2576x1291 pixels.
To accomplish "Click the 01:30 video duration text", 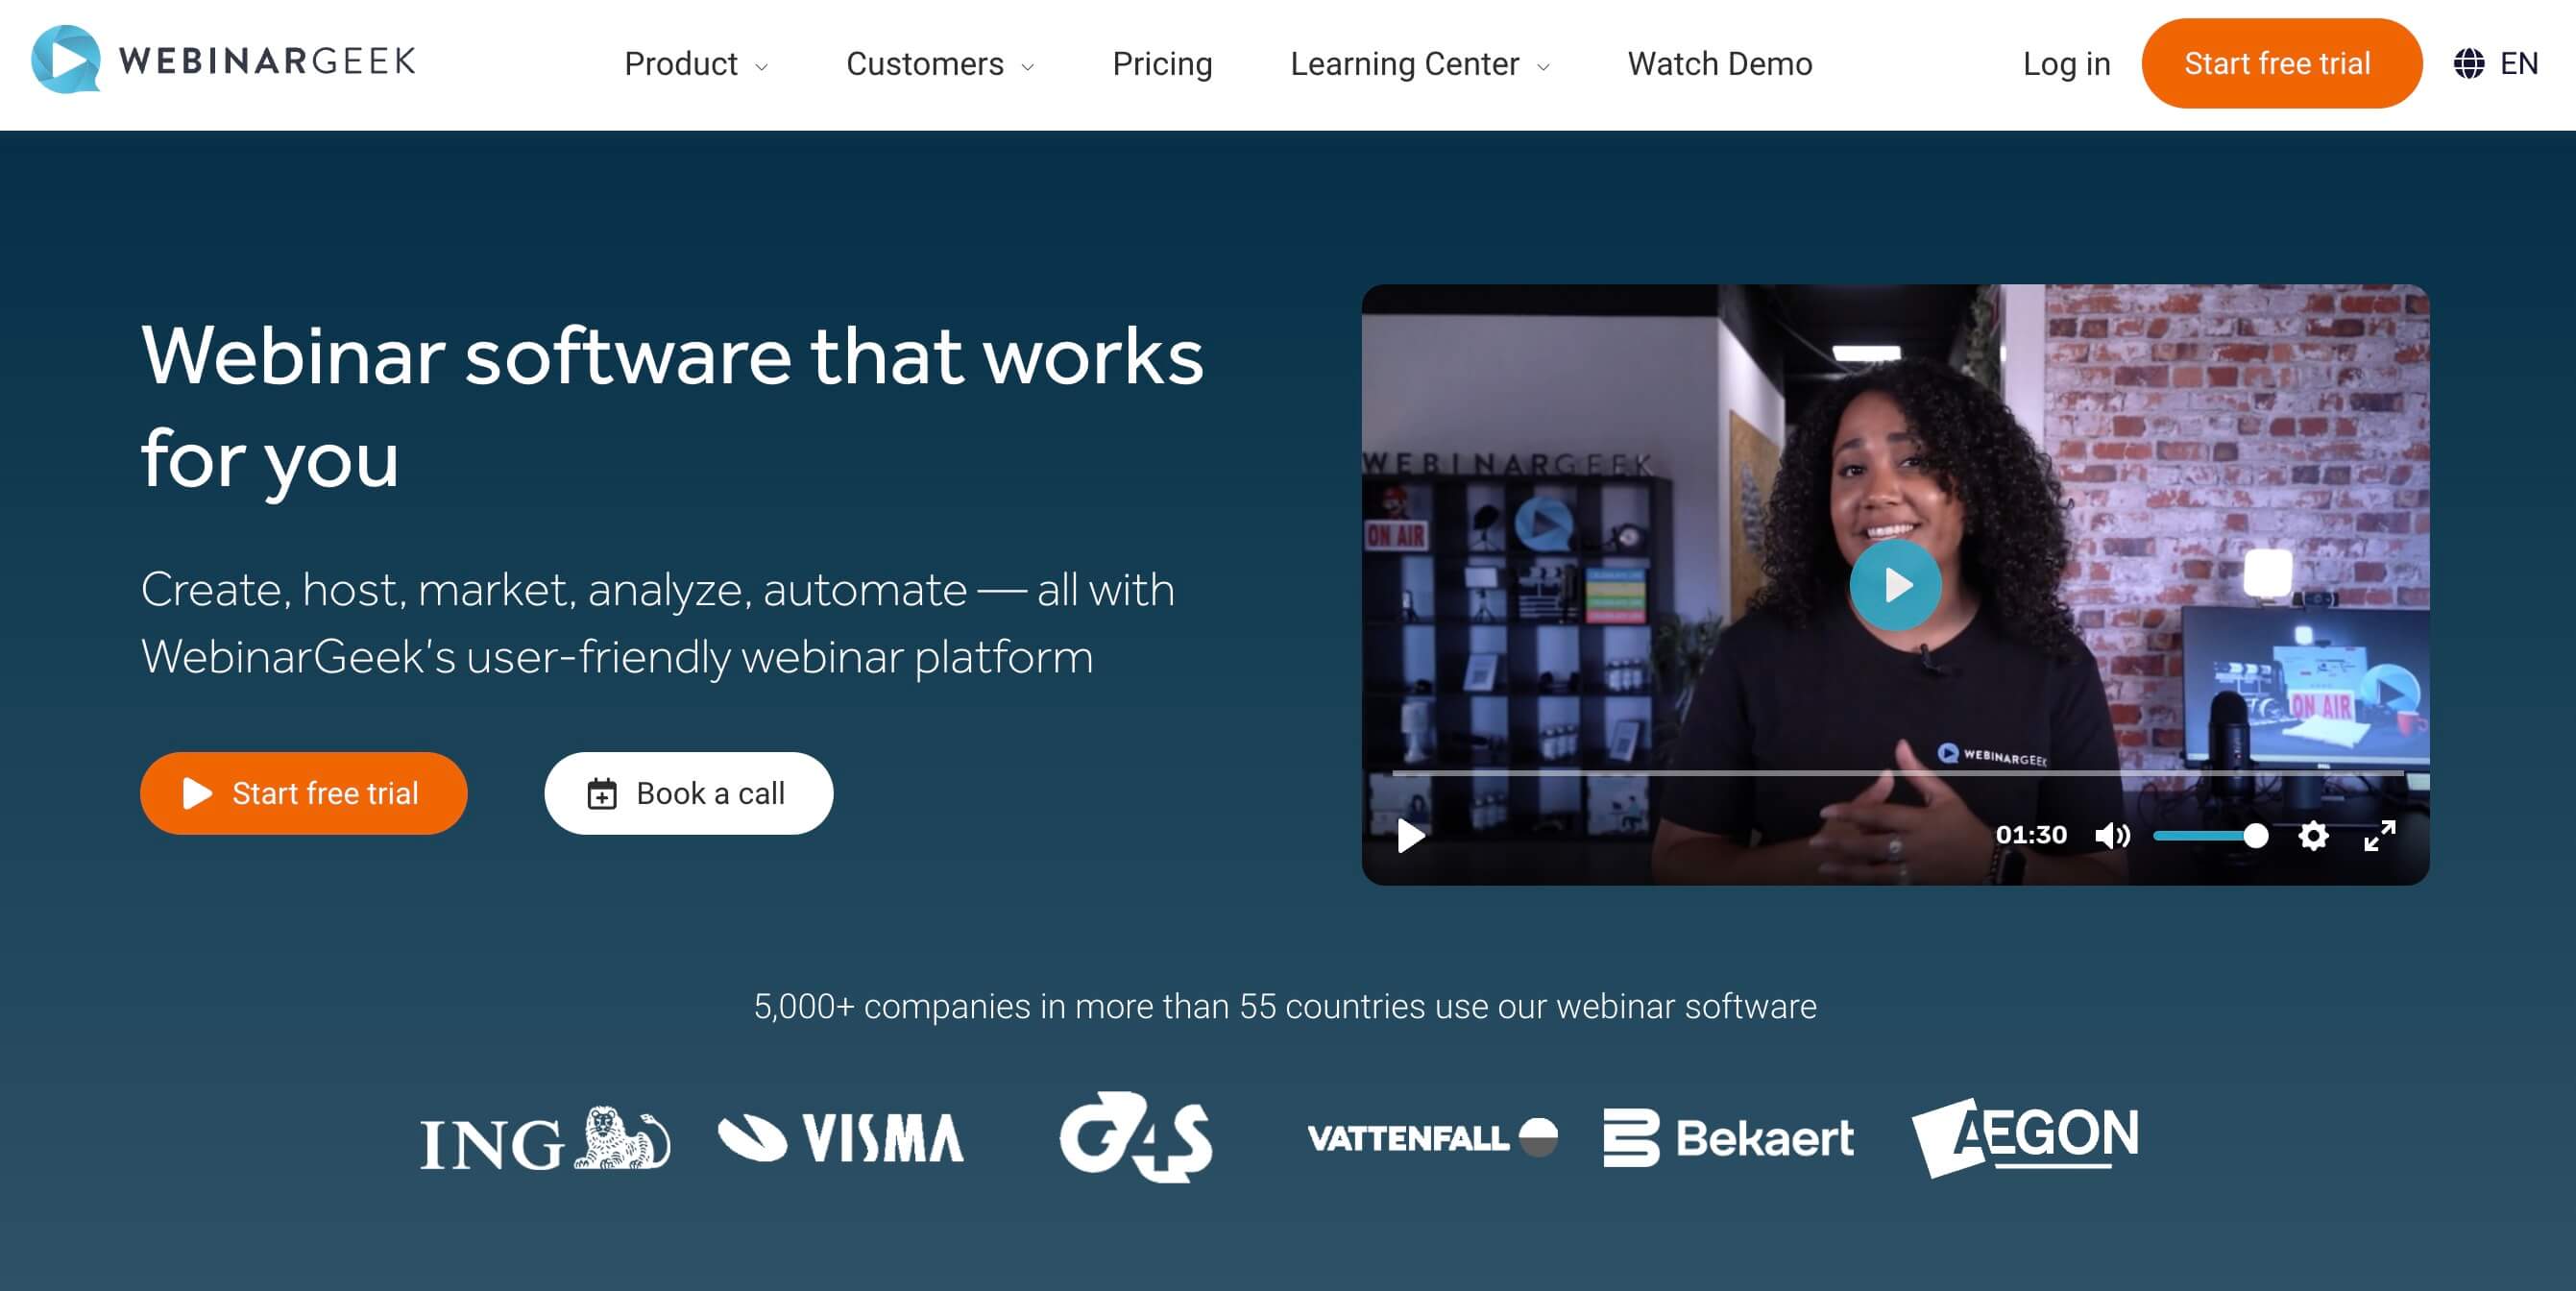I will click(2031, 835).
